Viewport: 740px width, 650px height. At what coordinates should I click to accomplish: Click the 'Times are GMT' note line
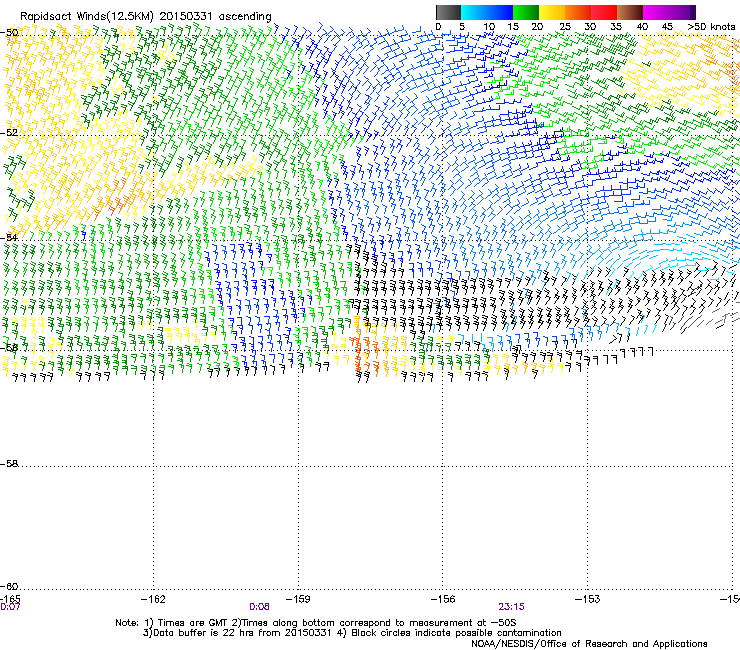(316, 623)
